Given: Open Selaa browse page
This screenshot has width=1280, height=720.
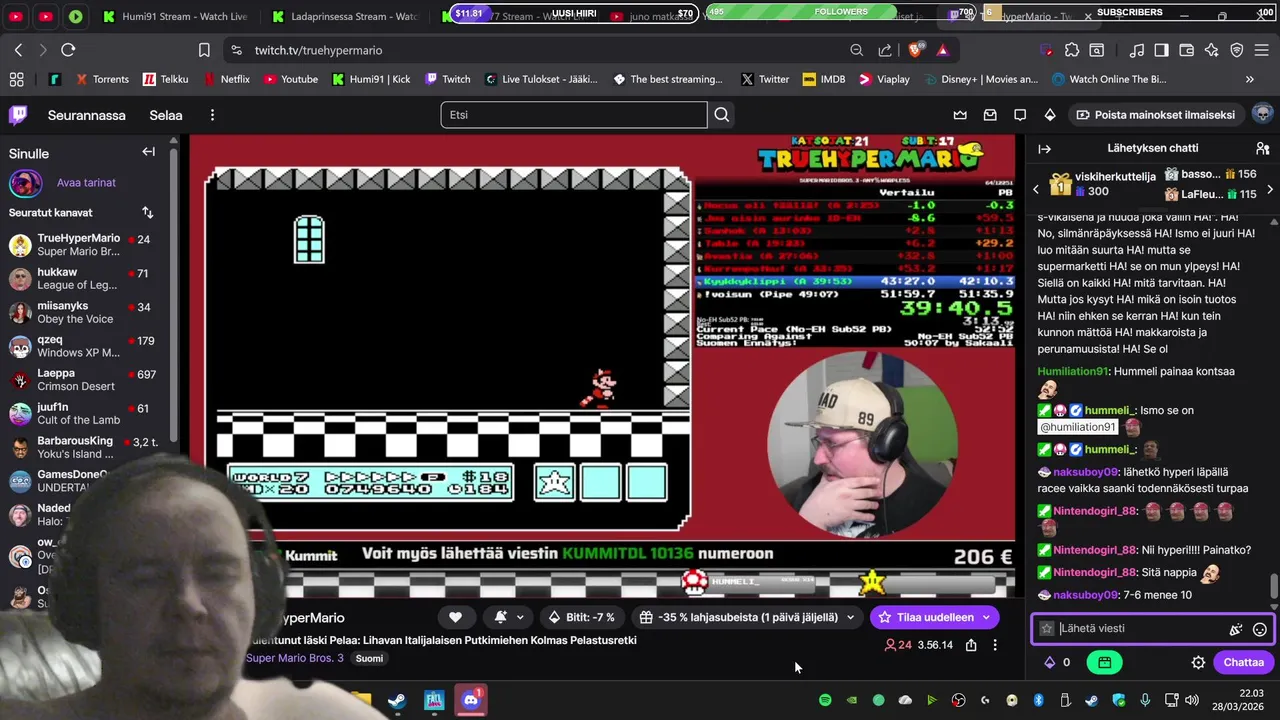Looking at the screenshot, I should point(166,115).
